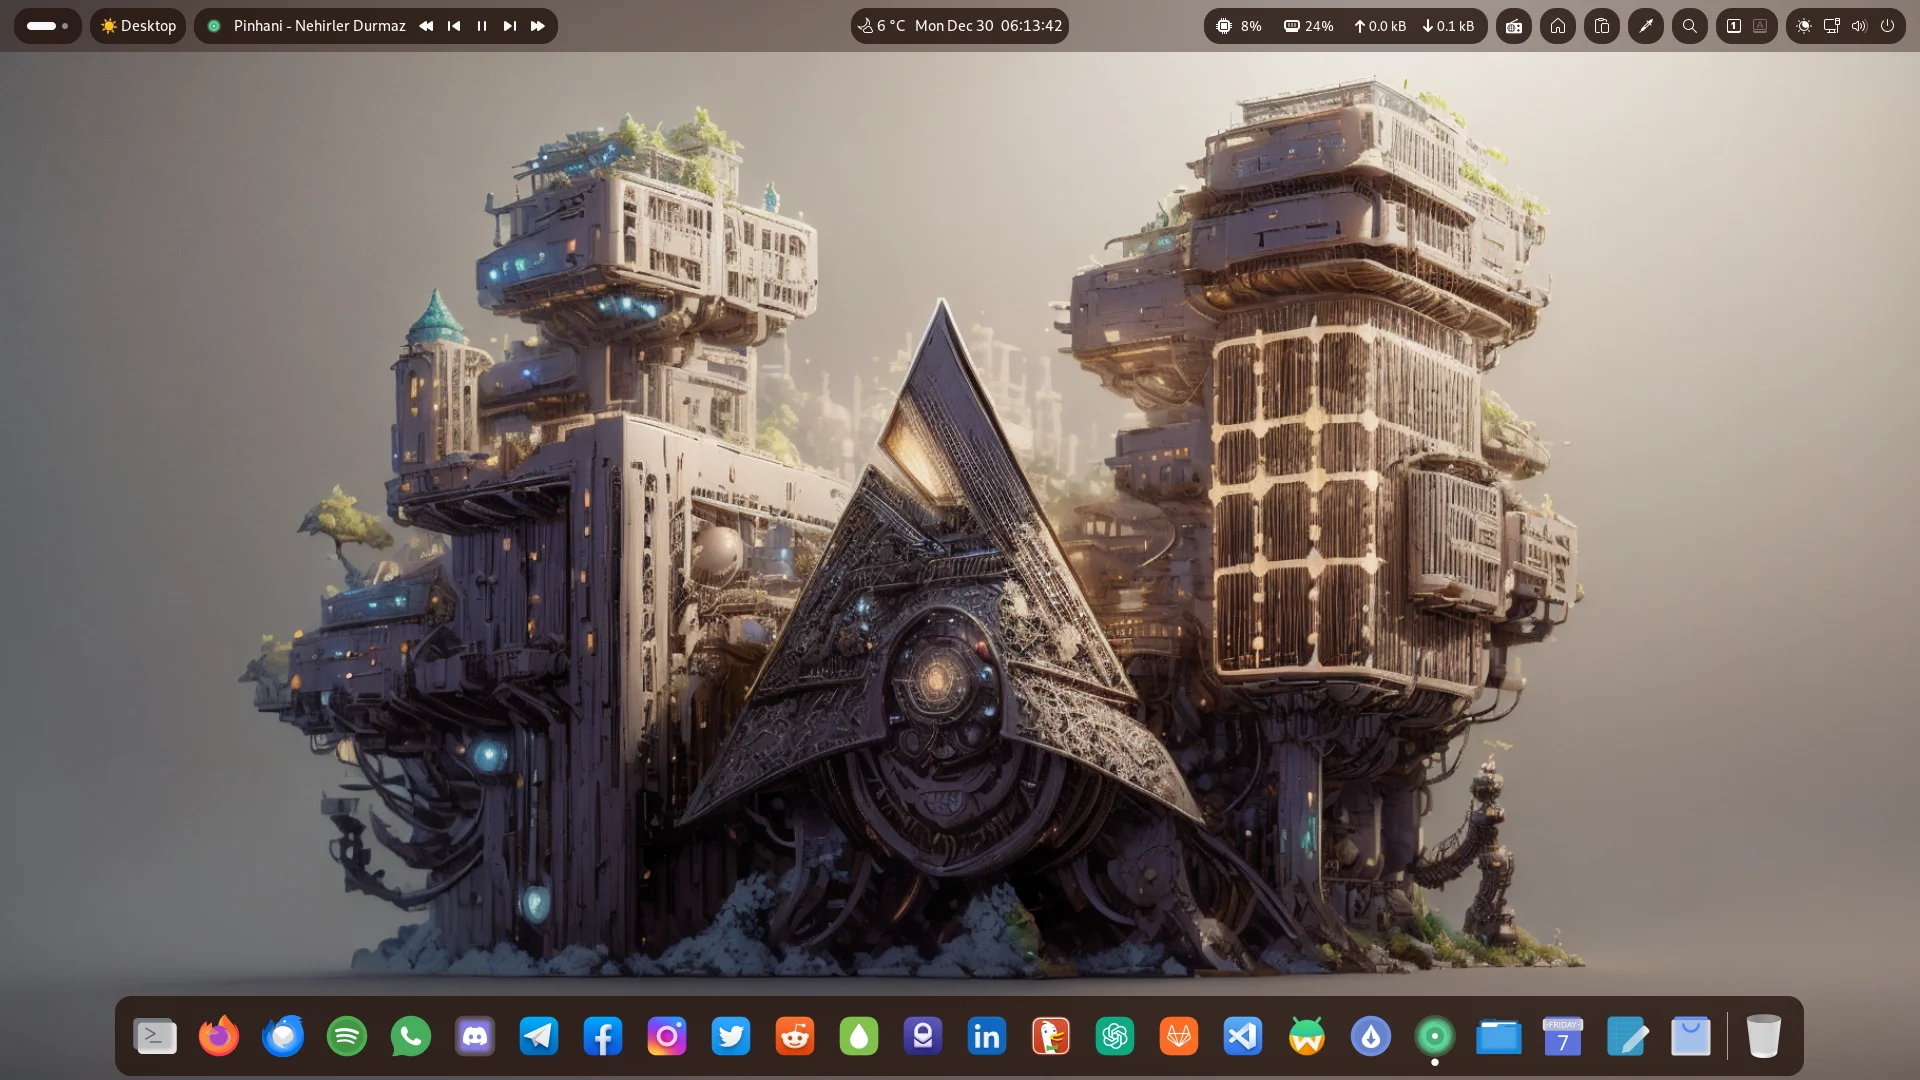Open quick settings via the power icon
The image size is (1920, 1080).
[x=1888, y=26]
